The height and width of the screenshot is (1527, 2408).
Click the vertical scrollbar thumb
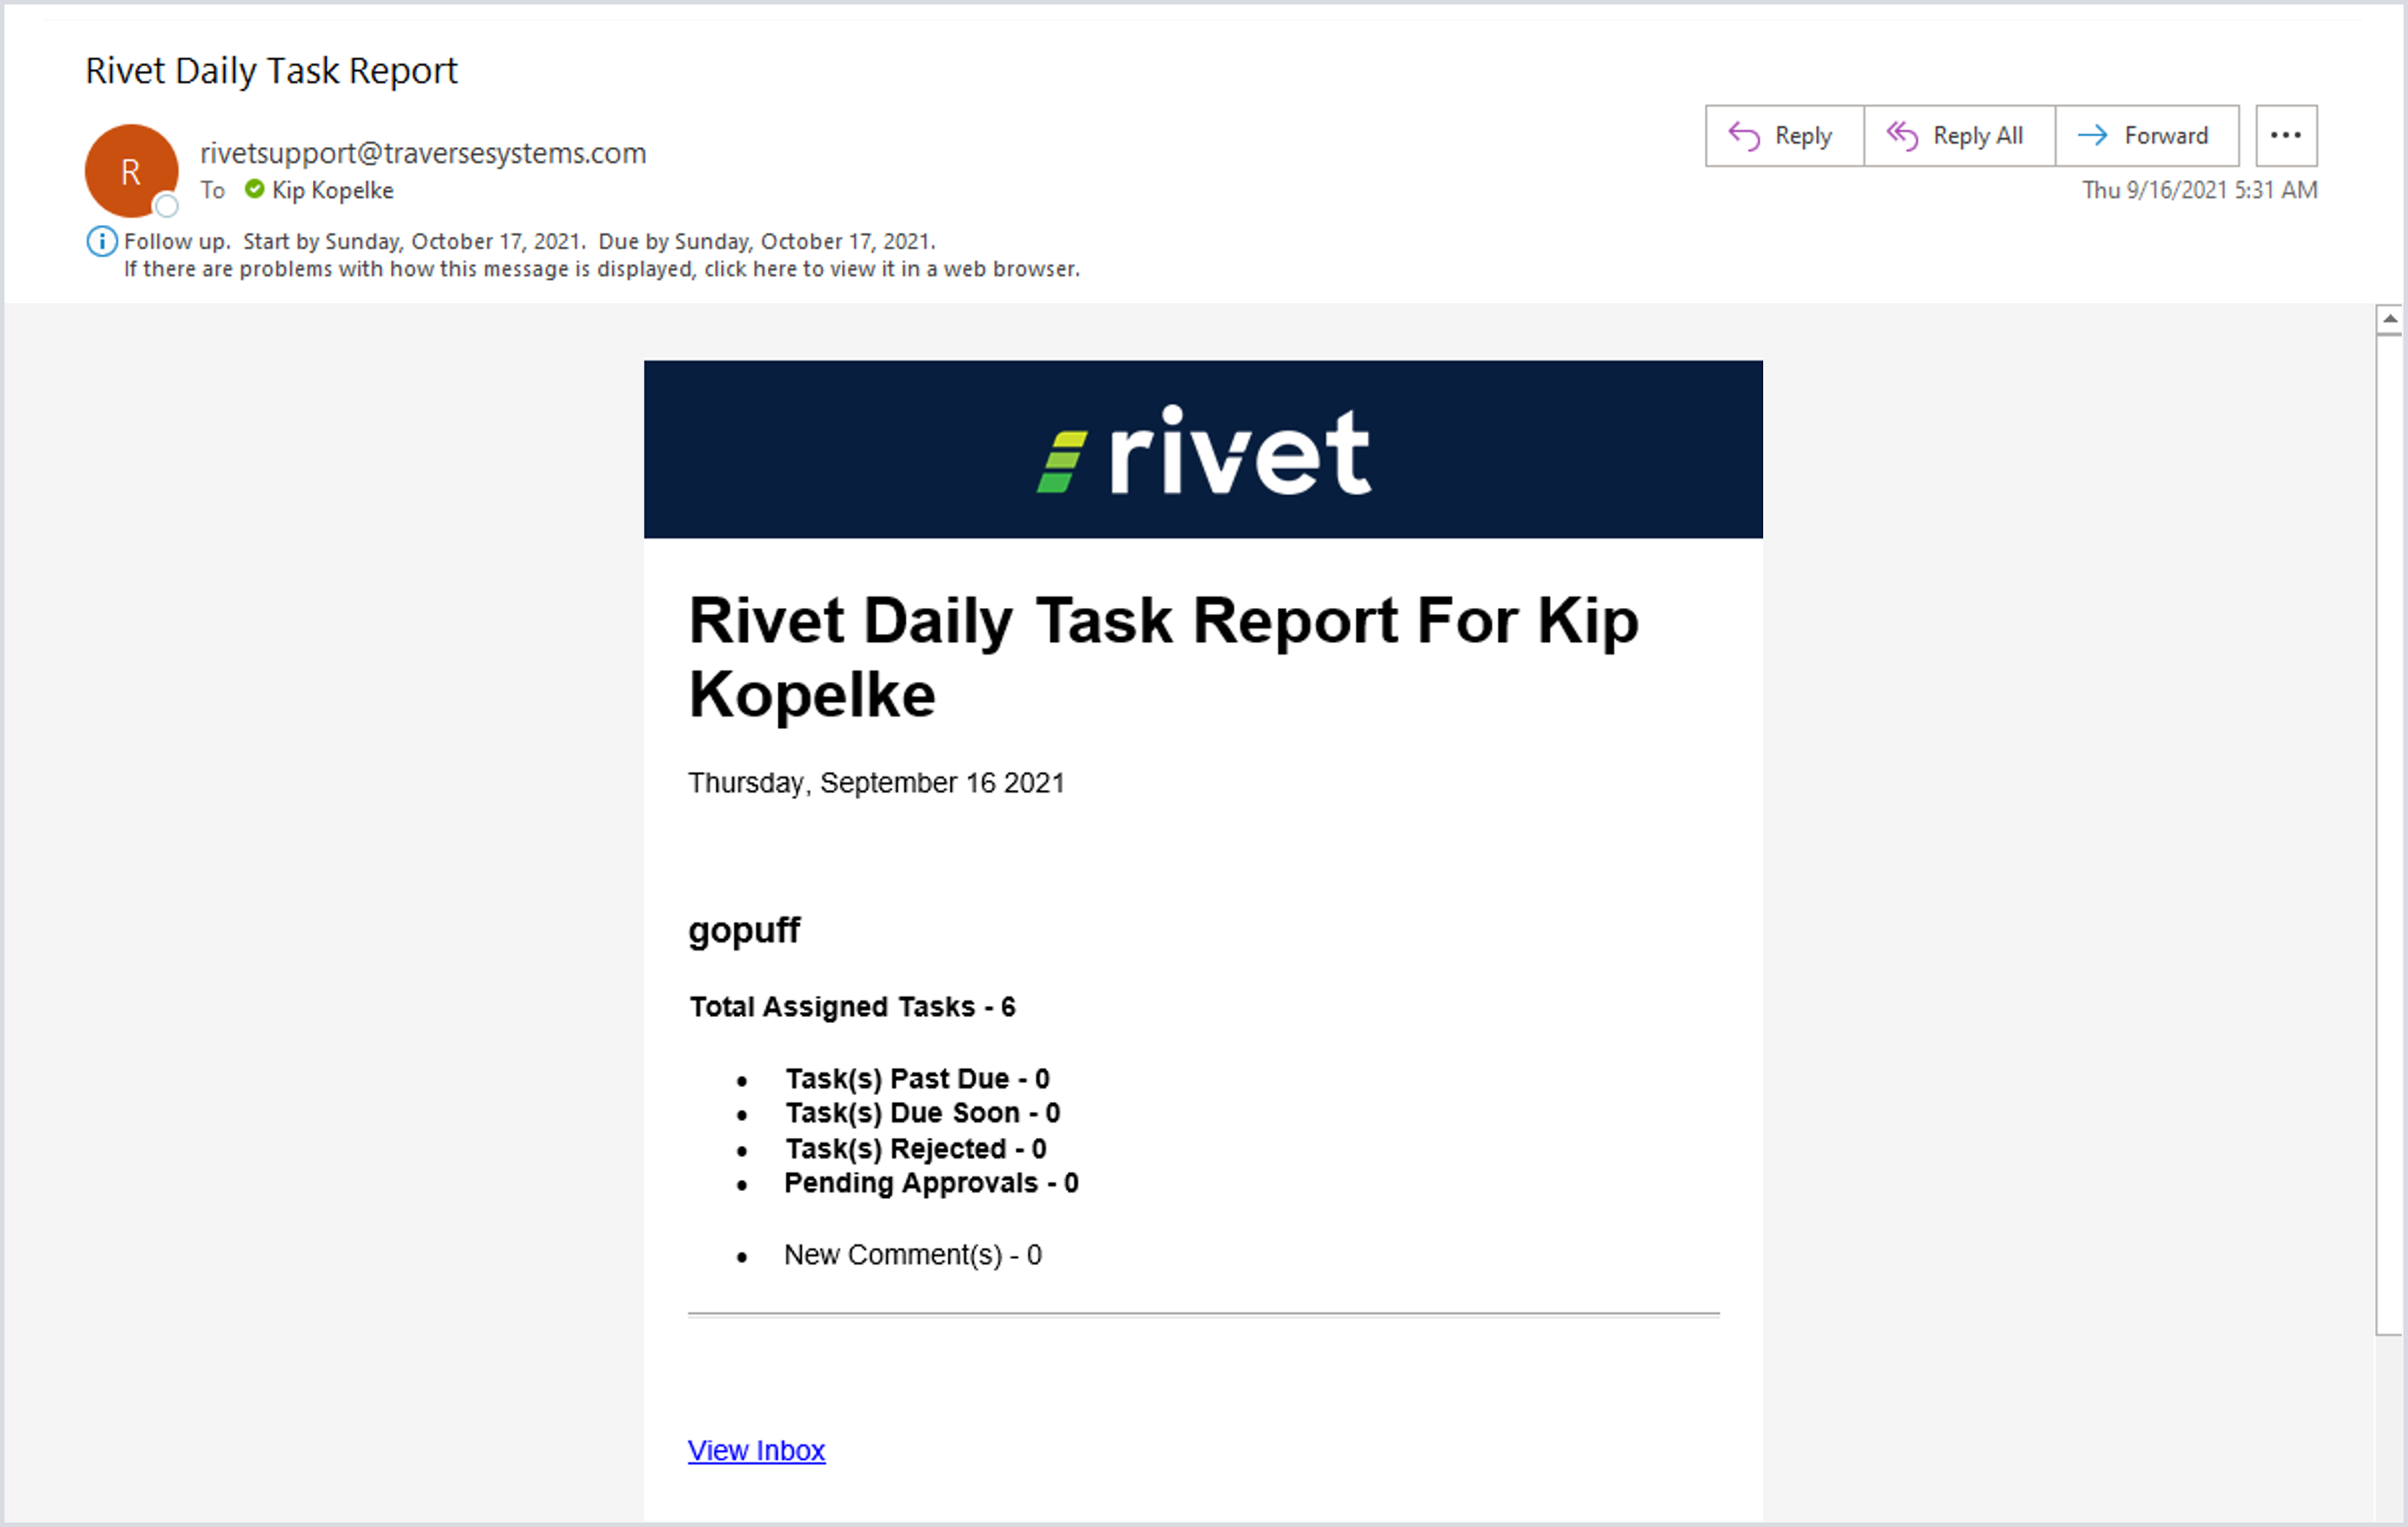2389,835
